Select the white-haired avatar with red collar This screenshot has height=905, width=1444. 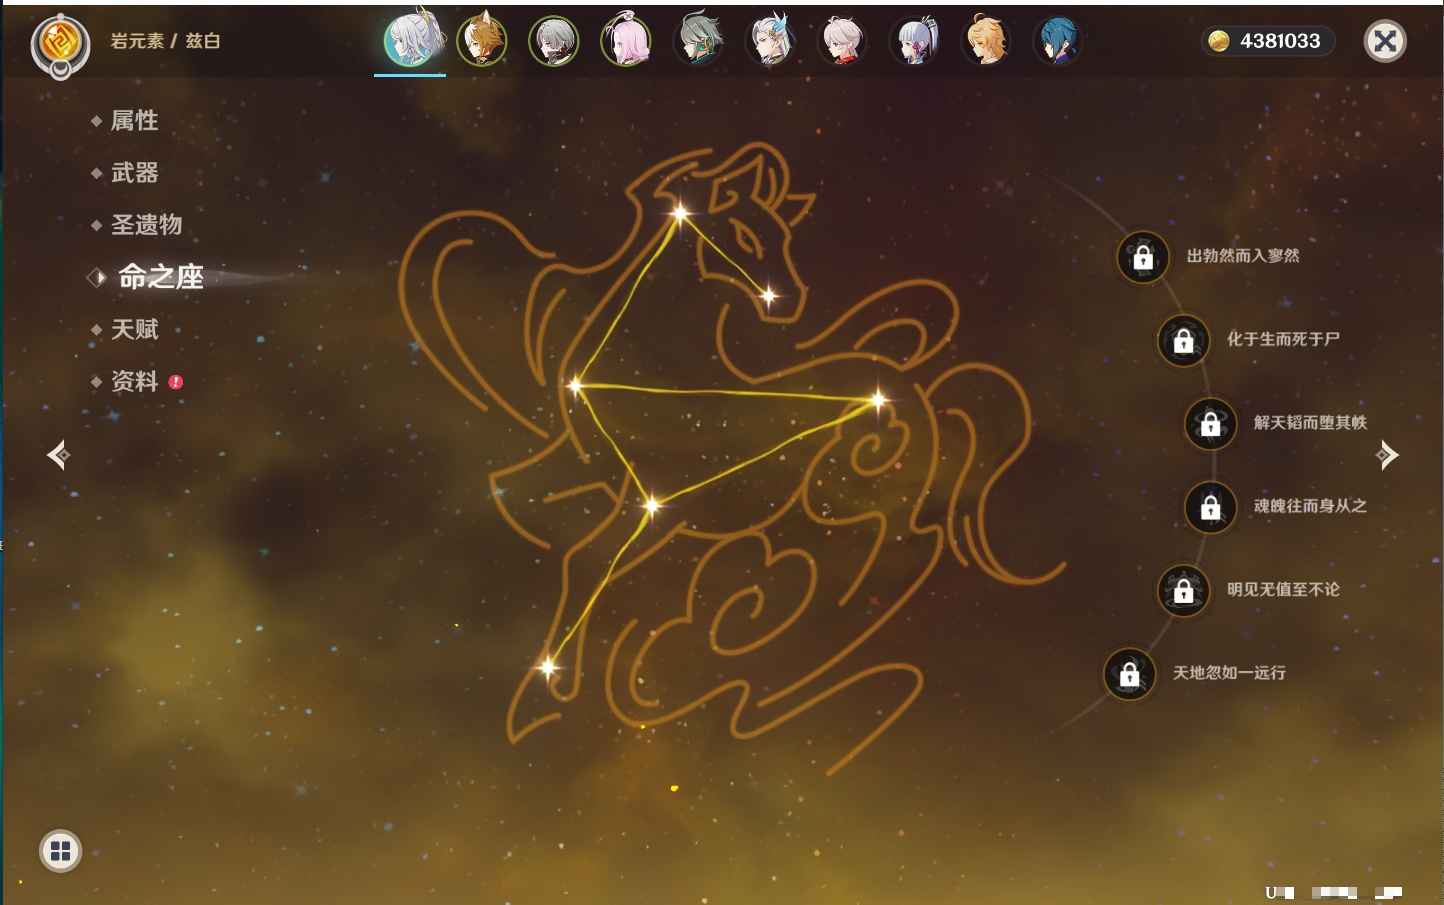(x=842, y=41)
